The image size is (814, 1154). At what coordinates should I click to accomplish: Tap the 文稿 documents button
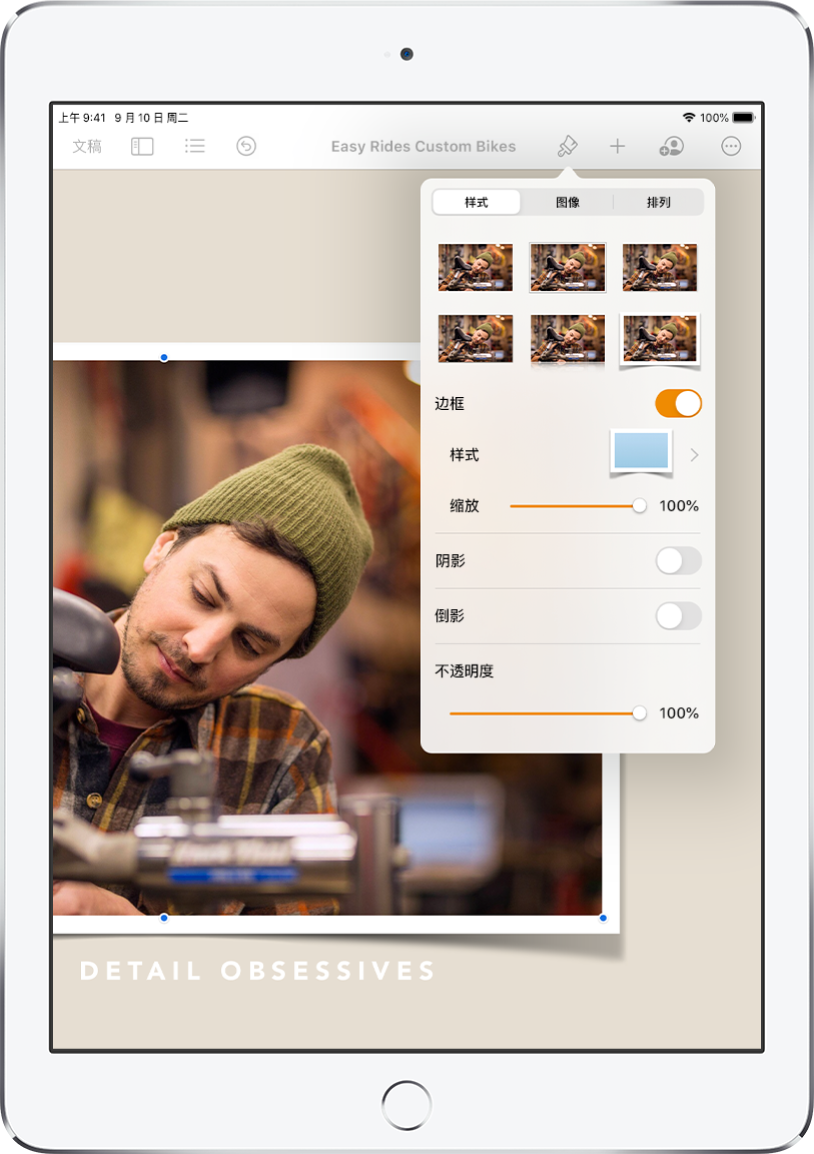[87, 146]
